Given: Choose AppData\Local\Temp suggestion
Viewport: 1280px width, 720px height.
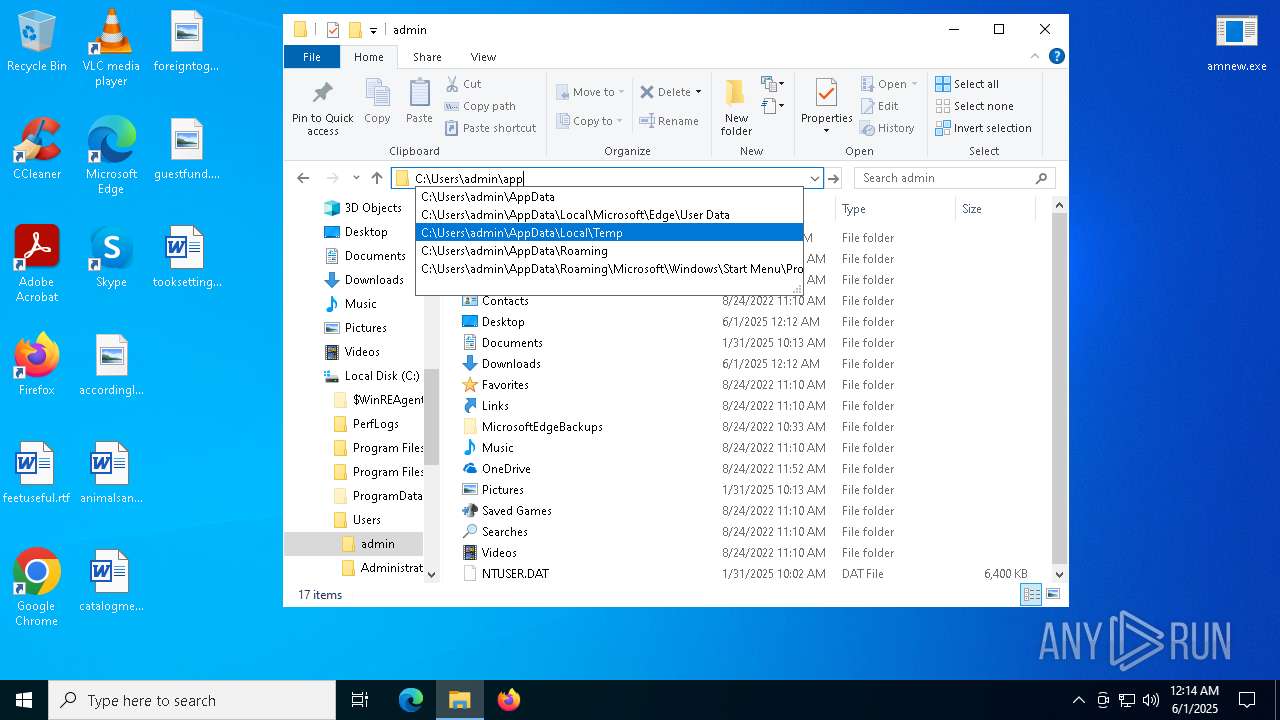Looking at the screenshot, I should [609, 233].
